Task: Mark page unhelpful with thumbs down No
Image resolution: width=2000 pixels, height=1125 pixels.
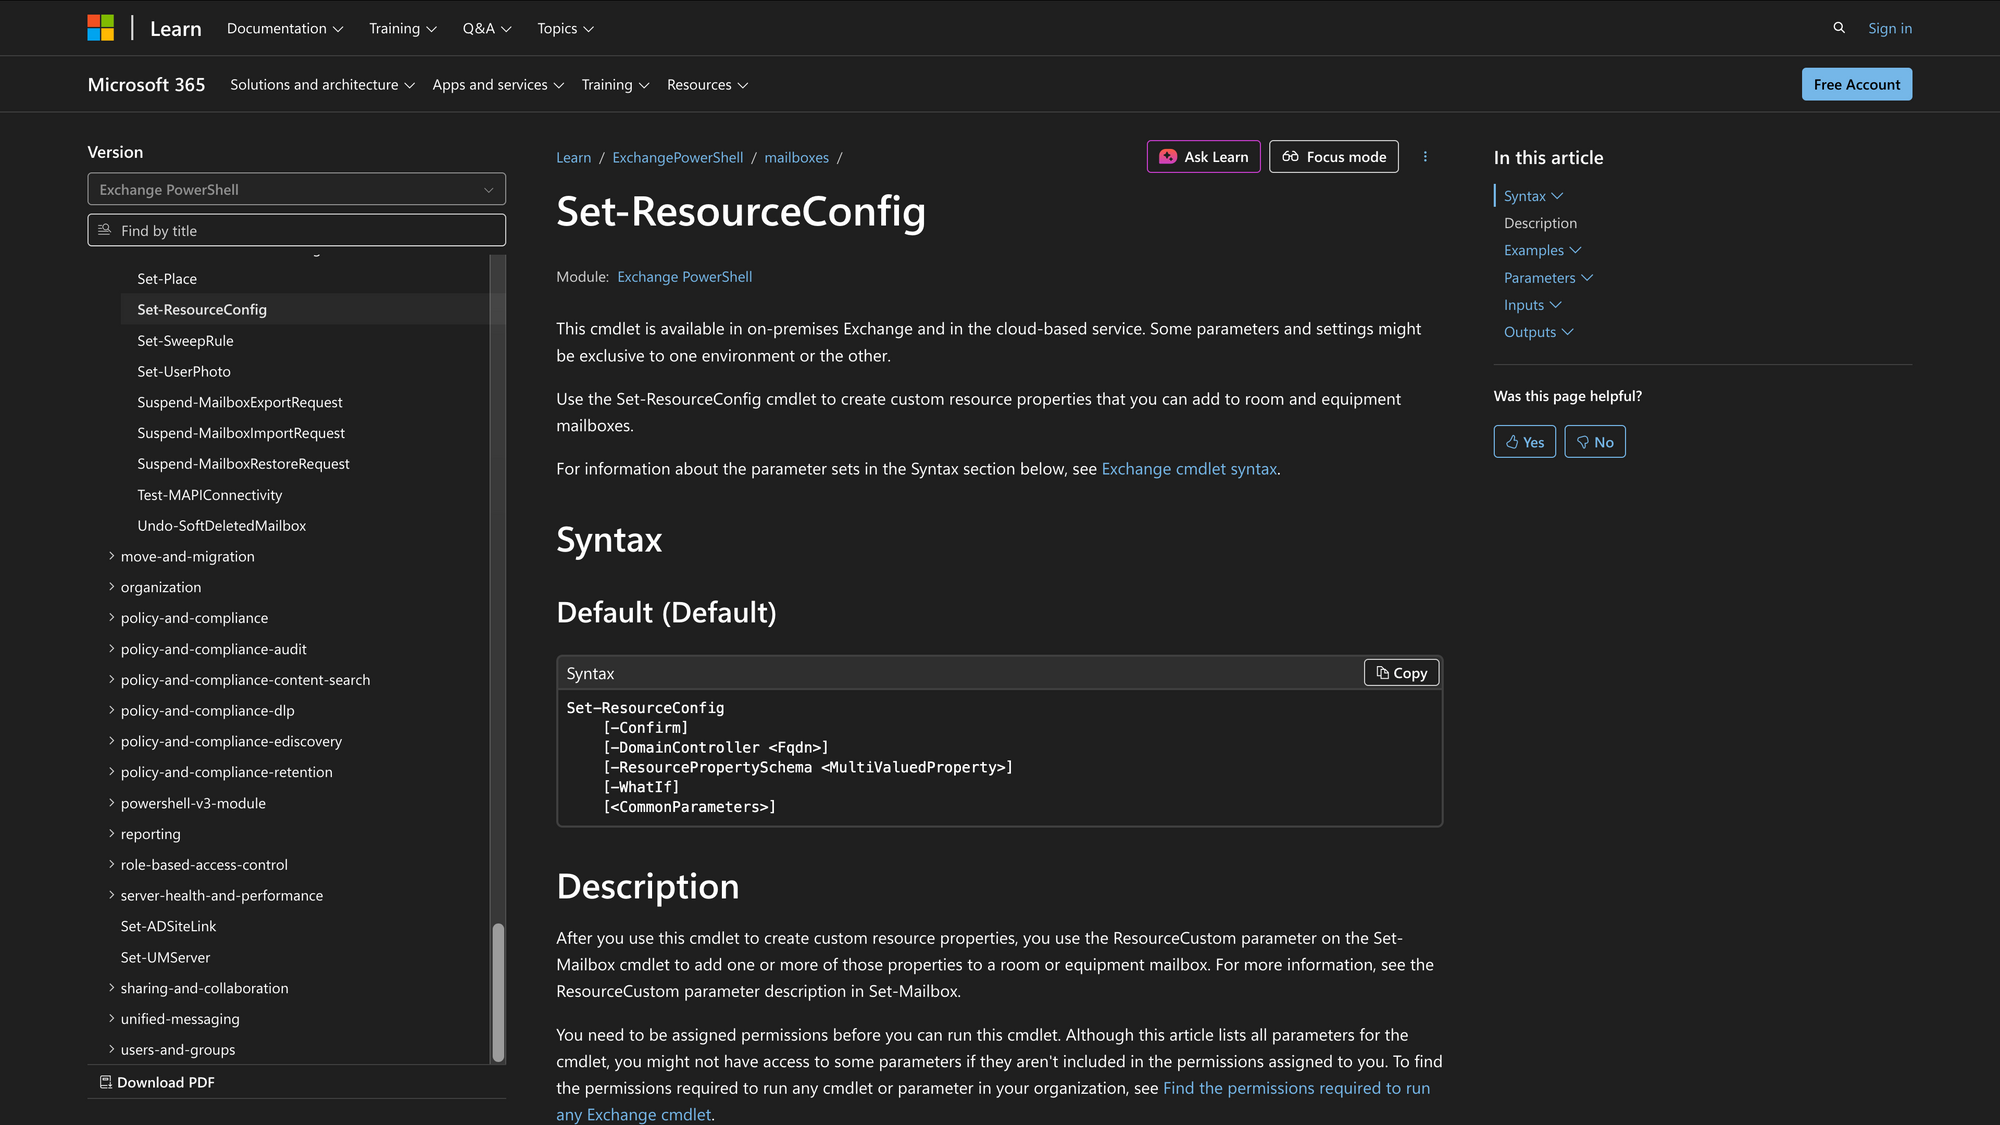Action: pyautogui.click(x=1594, y=441)
